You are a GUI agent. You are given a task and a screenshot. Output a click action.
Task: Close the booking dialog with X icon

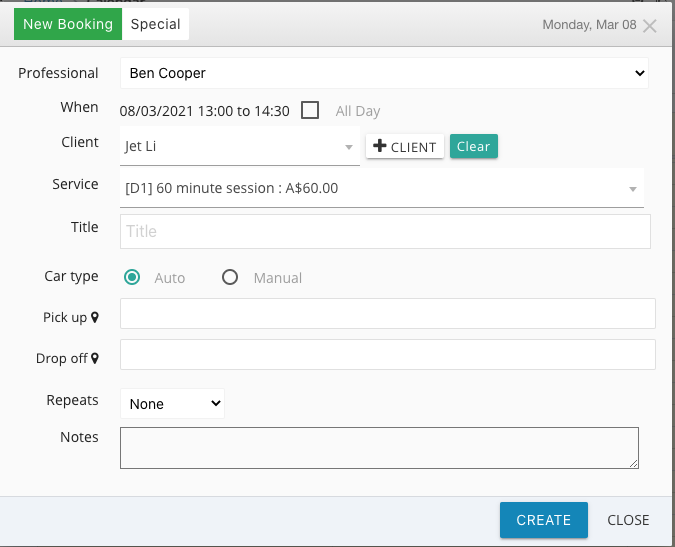click(649, 26)
